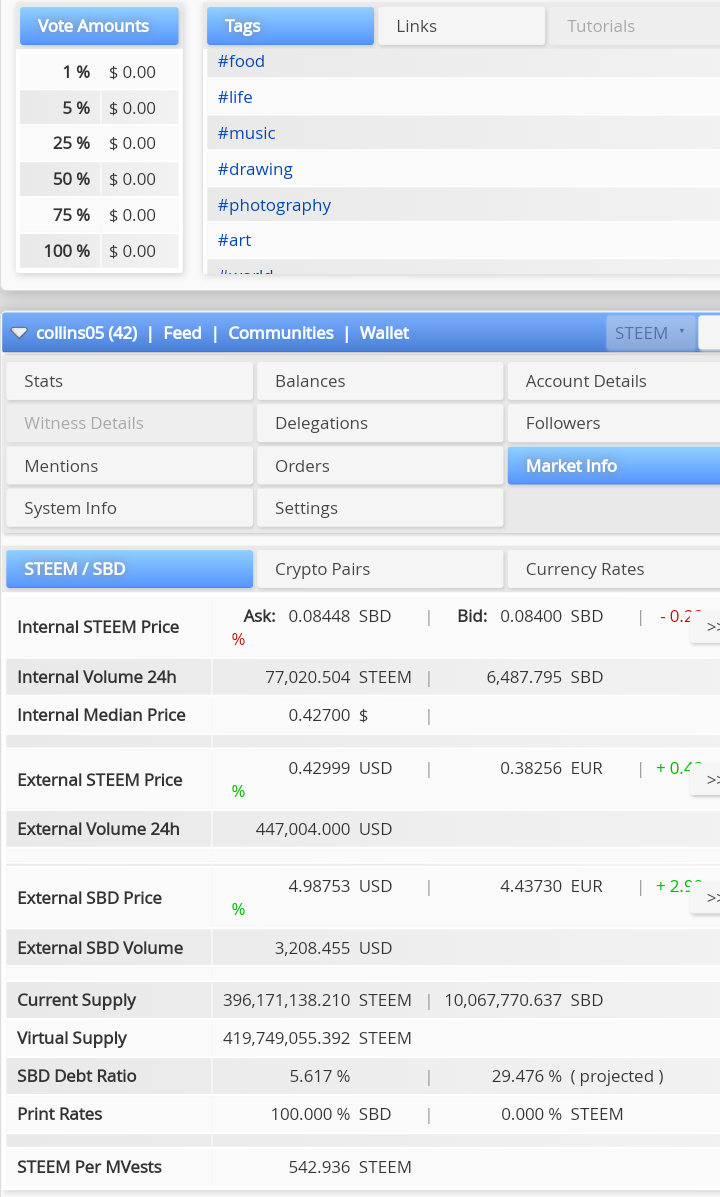Click the 50 % vote amount row
The image size is (720, 1197).
(99, 179)
